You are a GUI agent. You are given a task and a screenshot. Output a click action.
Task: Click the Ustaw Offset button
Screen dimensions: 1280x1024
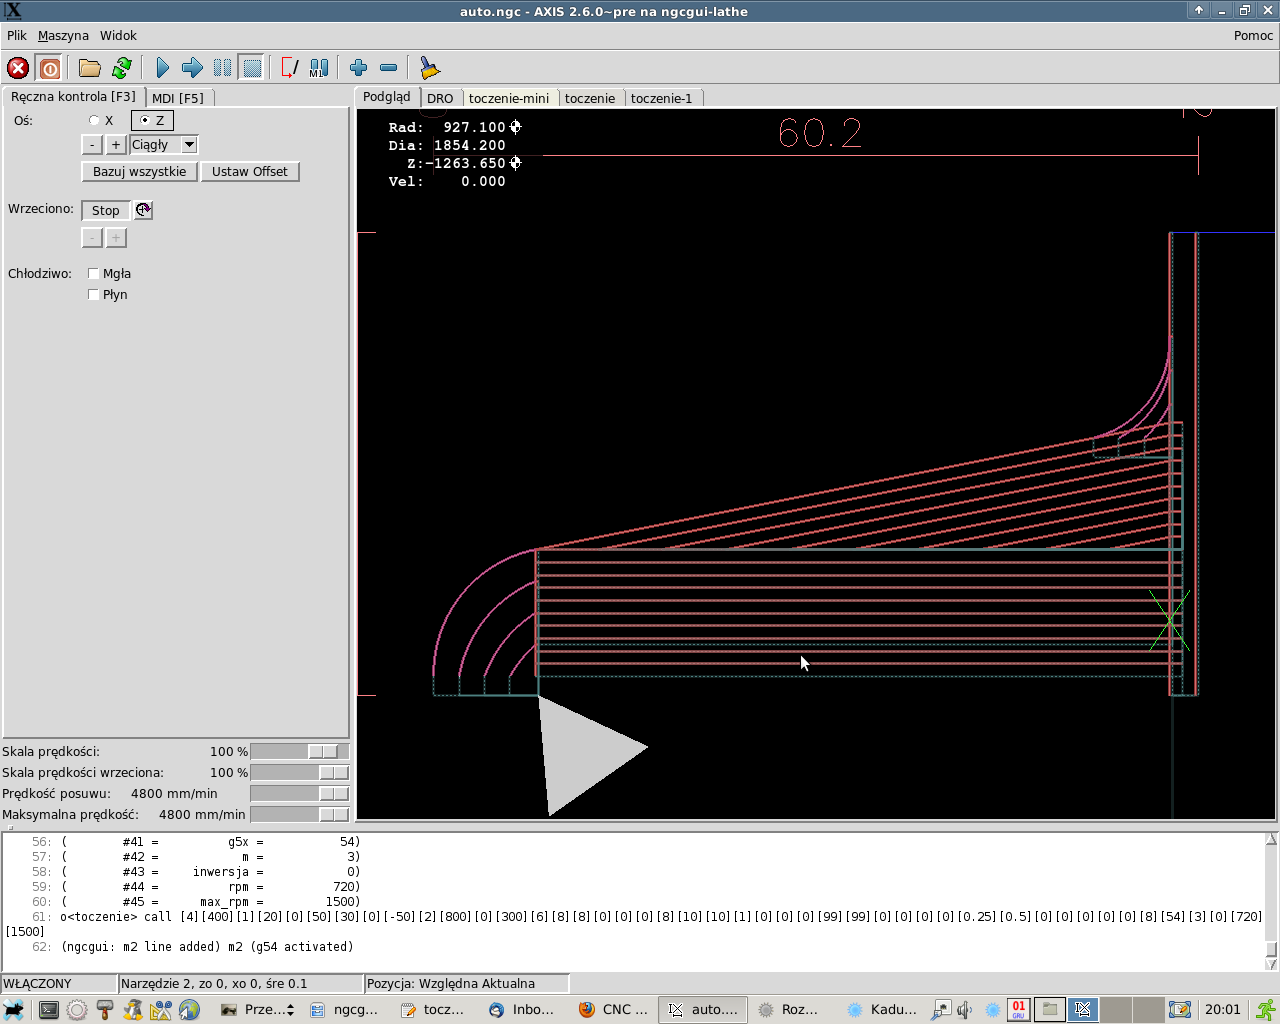pos(250,171)
